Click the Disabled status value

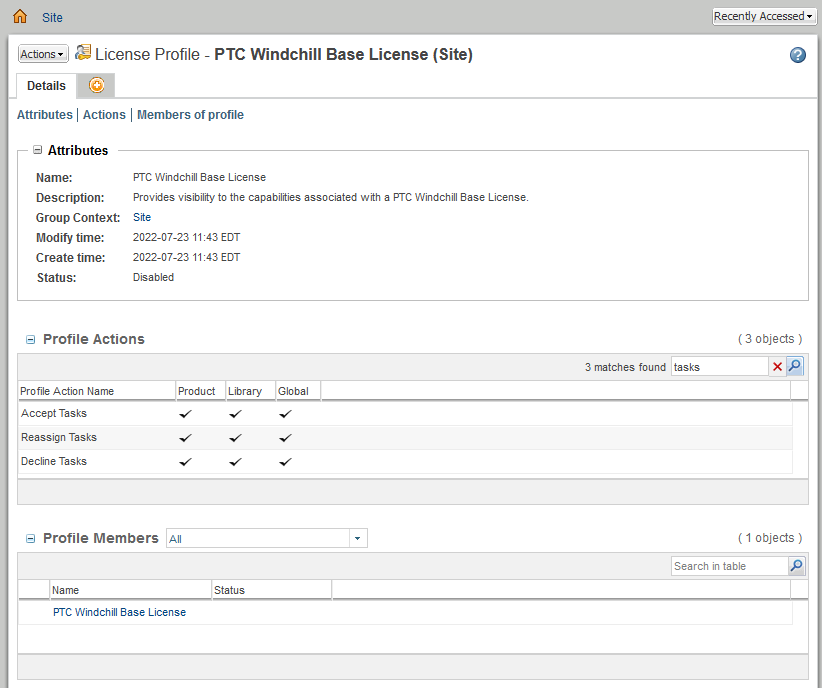[x=153, y=277]
